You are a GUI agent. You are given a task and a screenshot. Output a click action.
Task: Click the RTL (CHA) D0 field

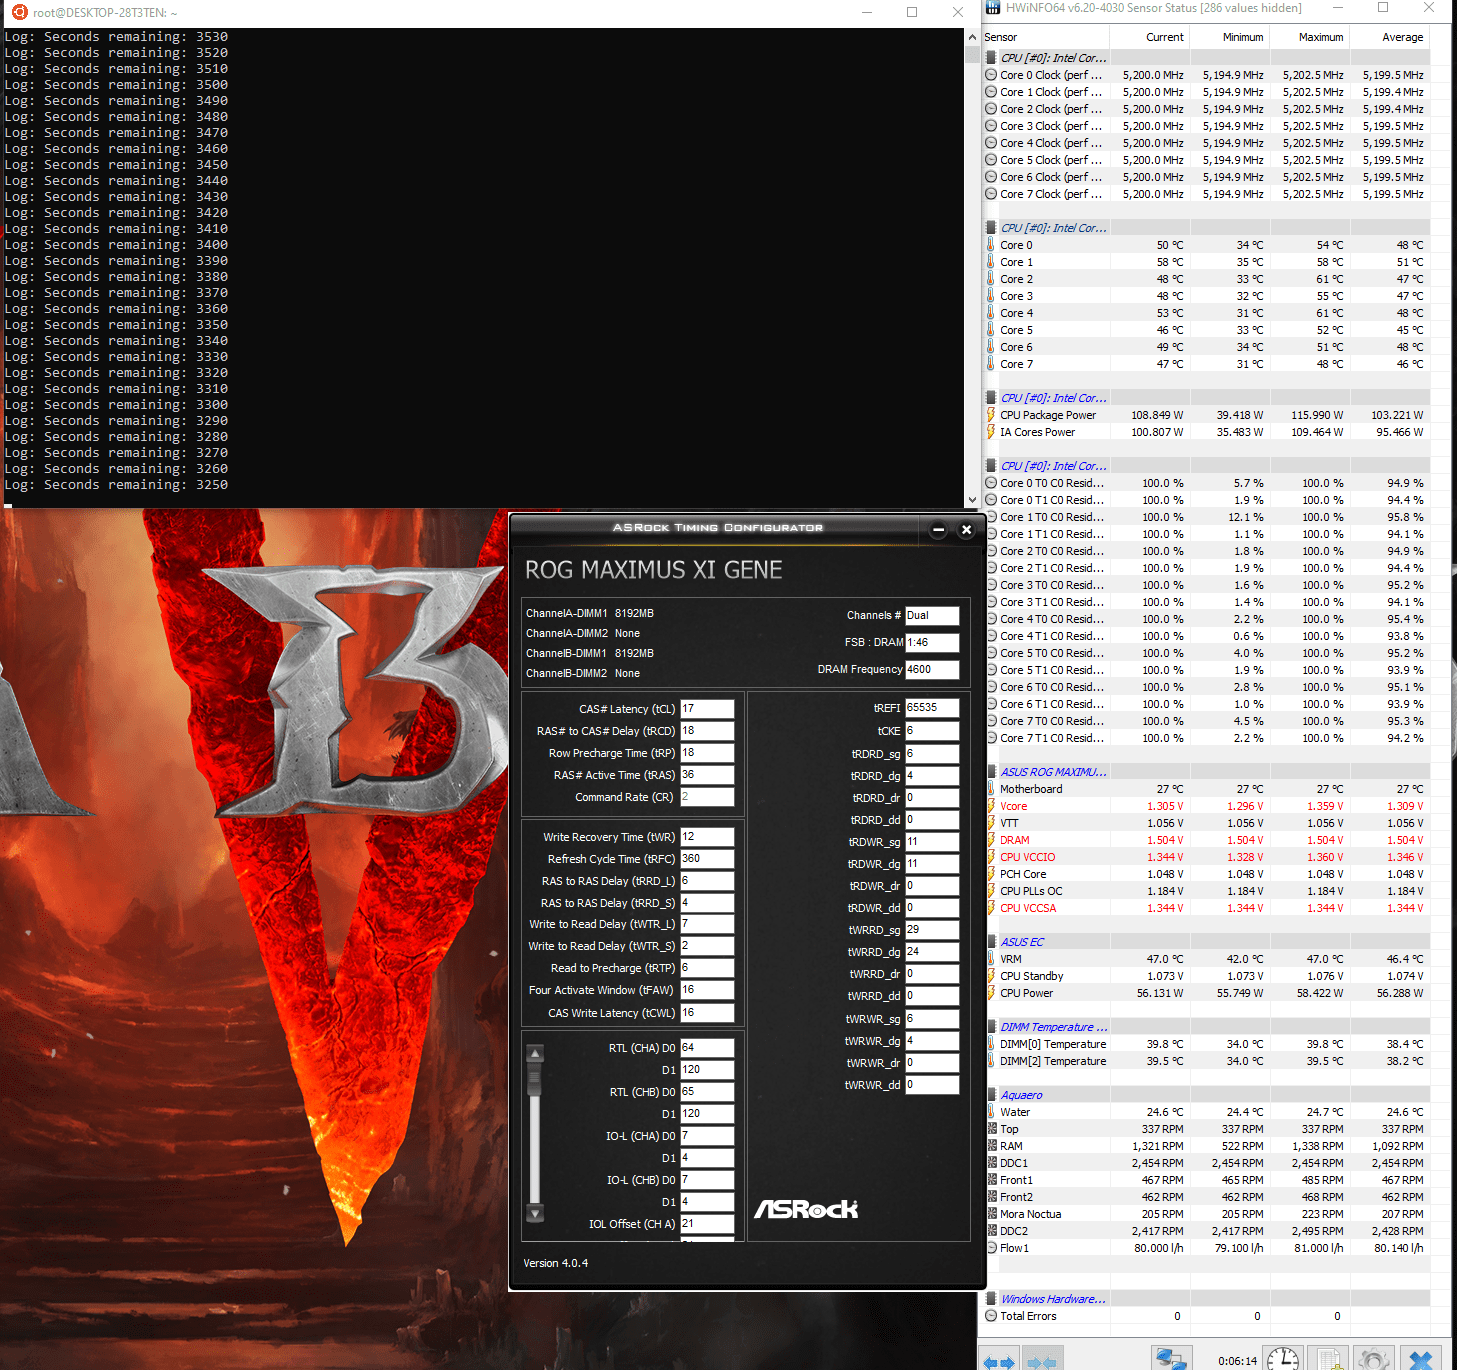pyautogui.click(x=707, y=1048)
